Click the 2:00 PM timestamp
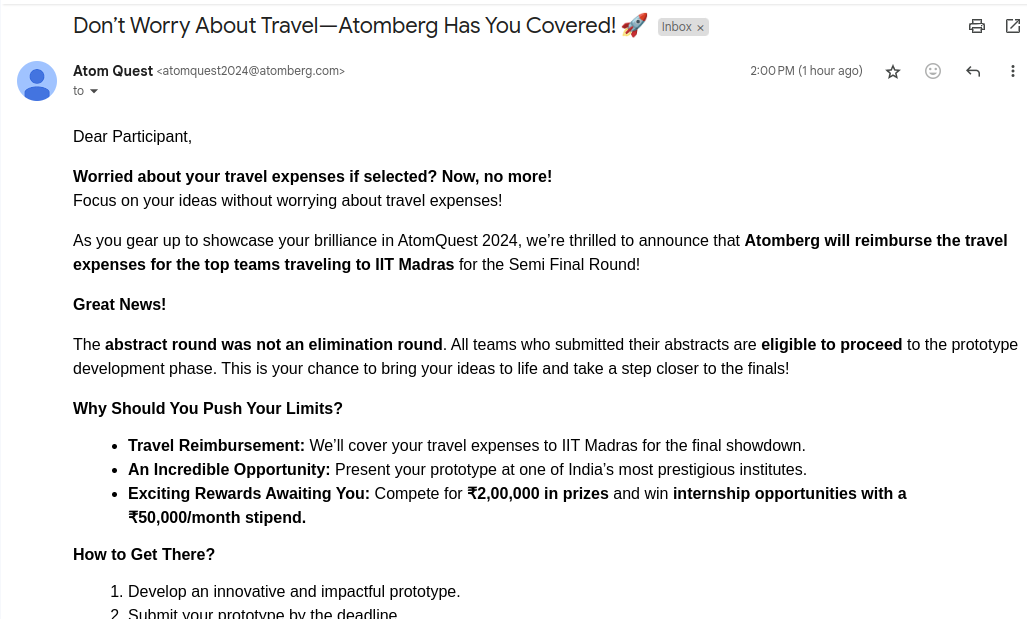 (x=806, y=71)
